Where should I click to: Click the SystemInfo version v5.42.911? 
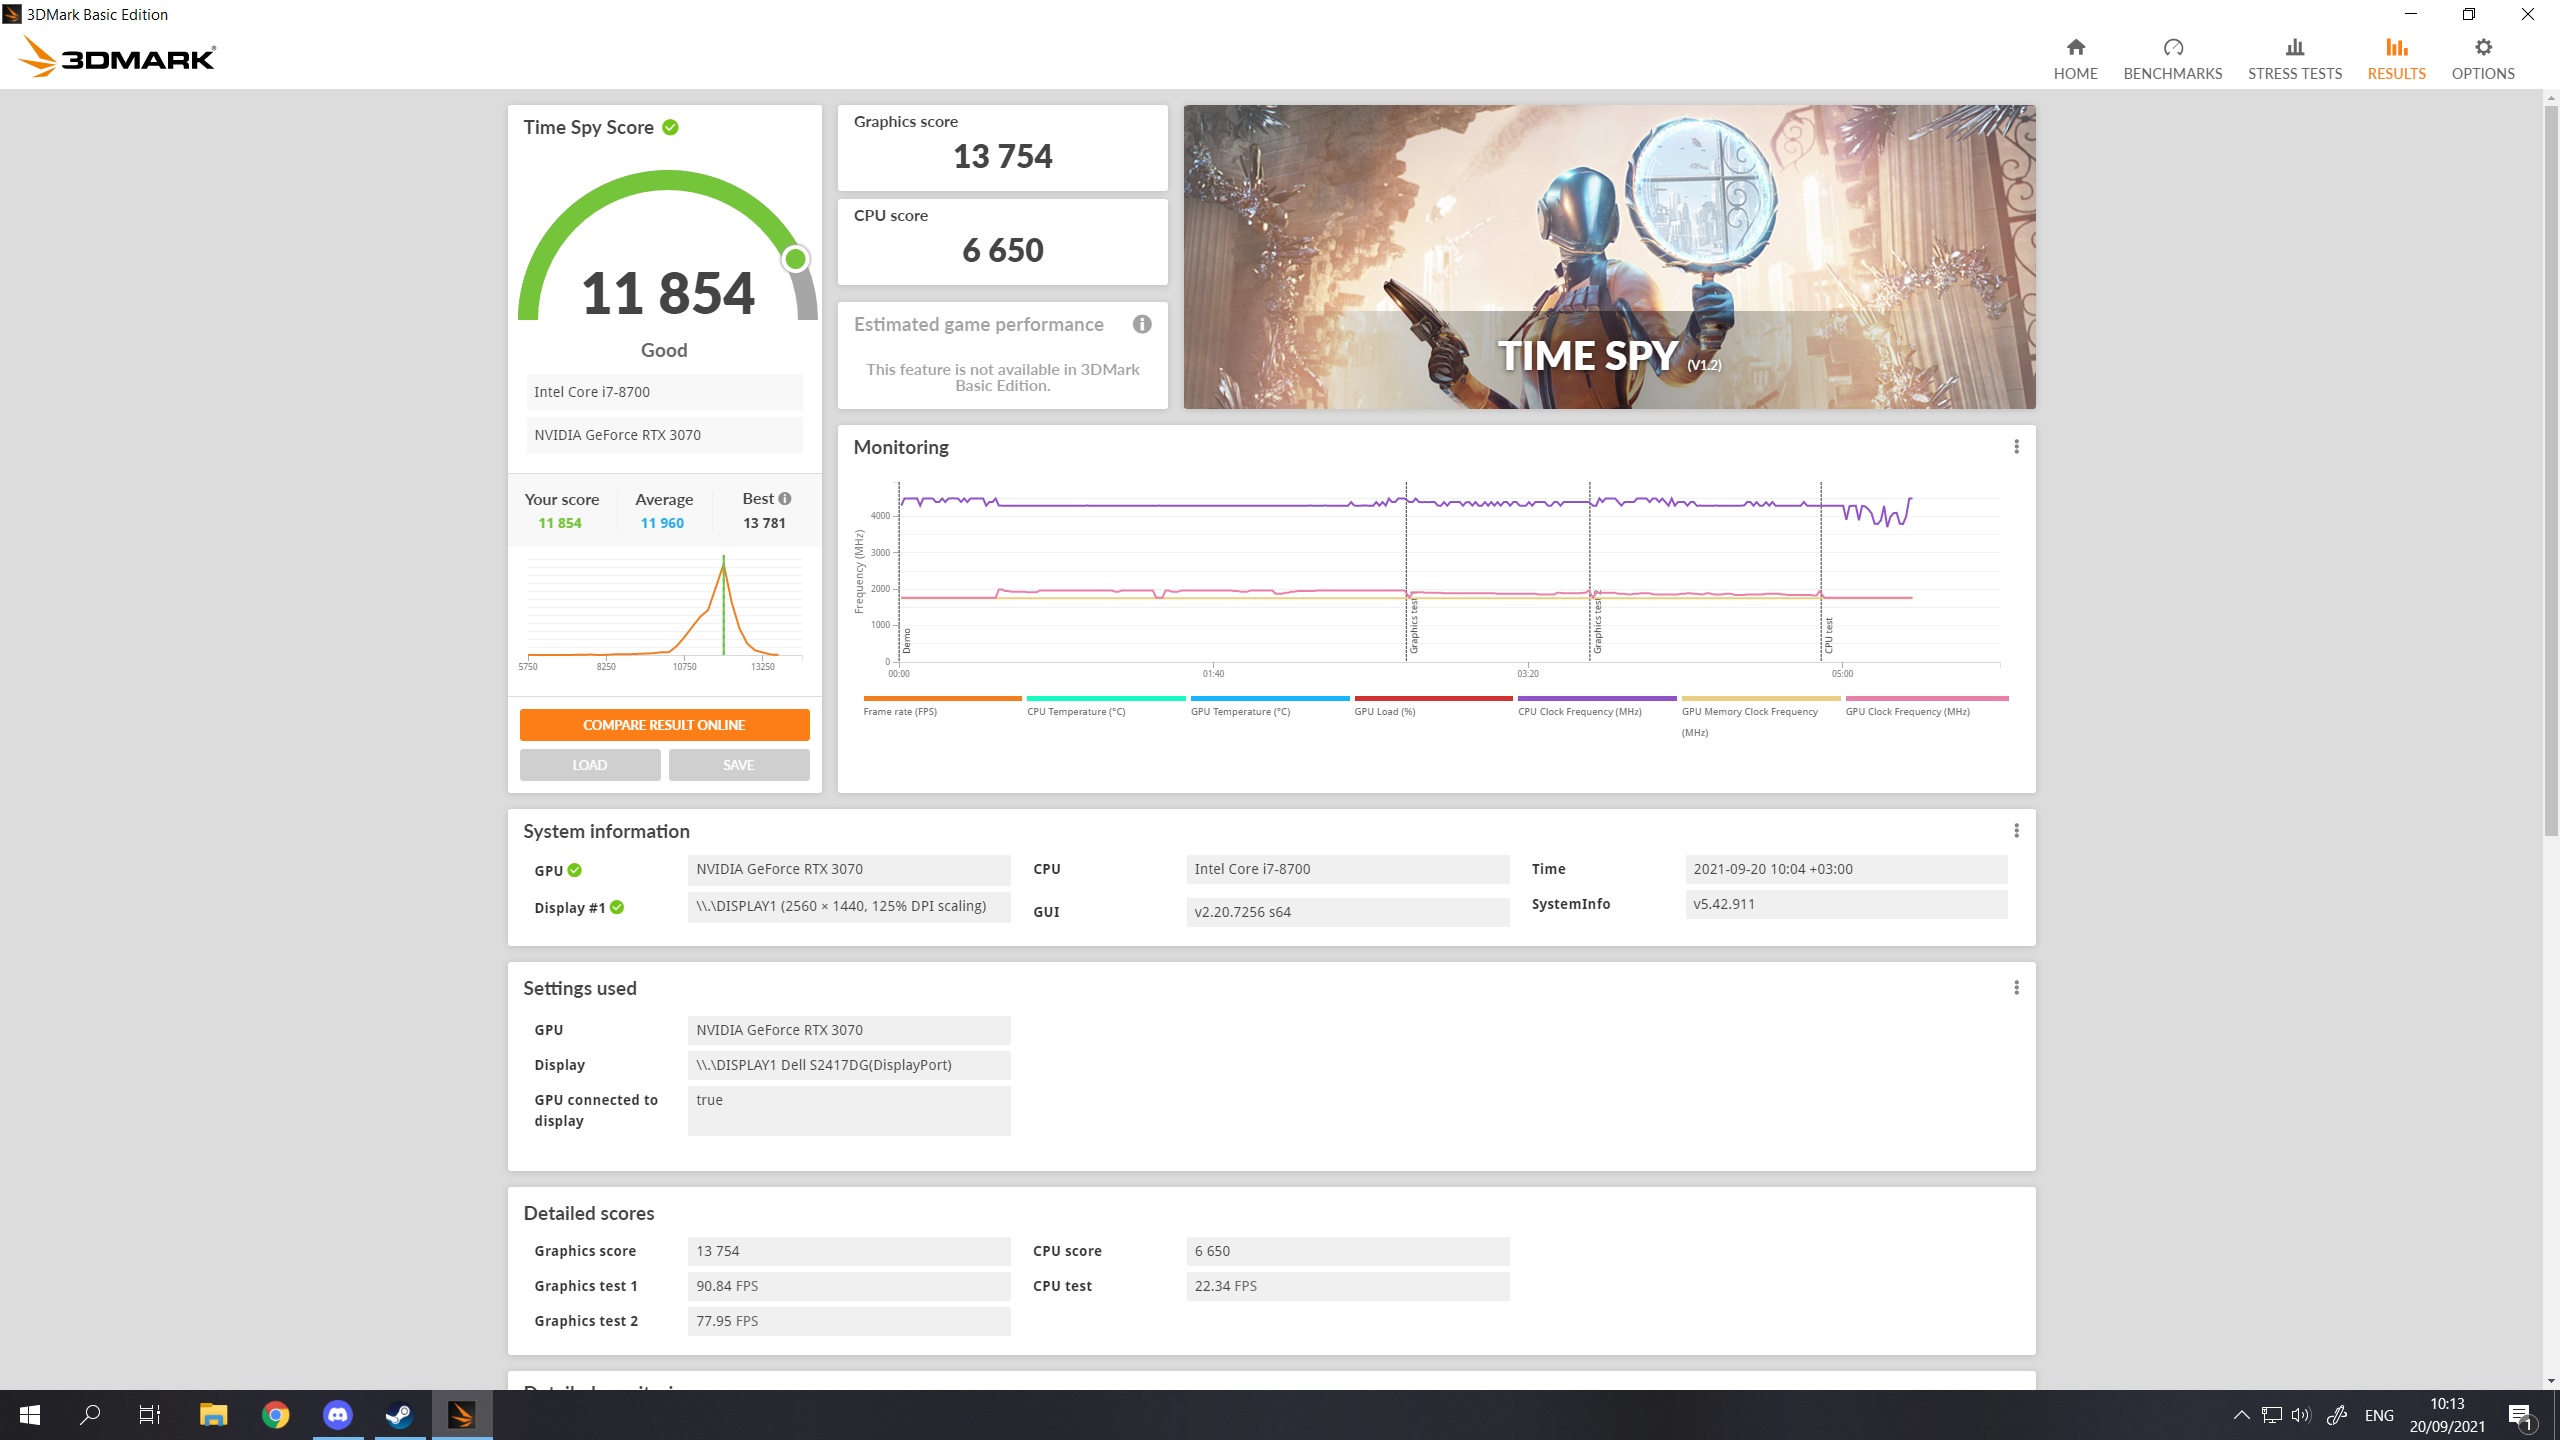[x=1846, y=904]
